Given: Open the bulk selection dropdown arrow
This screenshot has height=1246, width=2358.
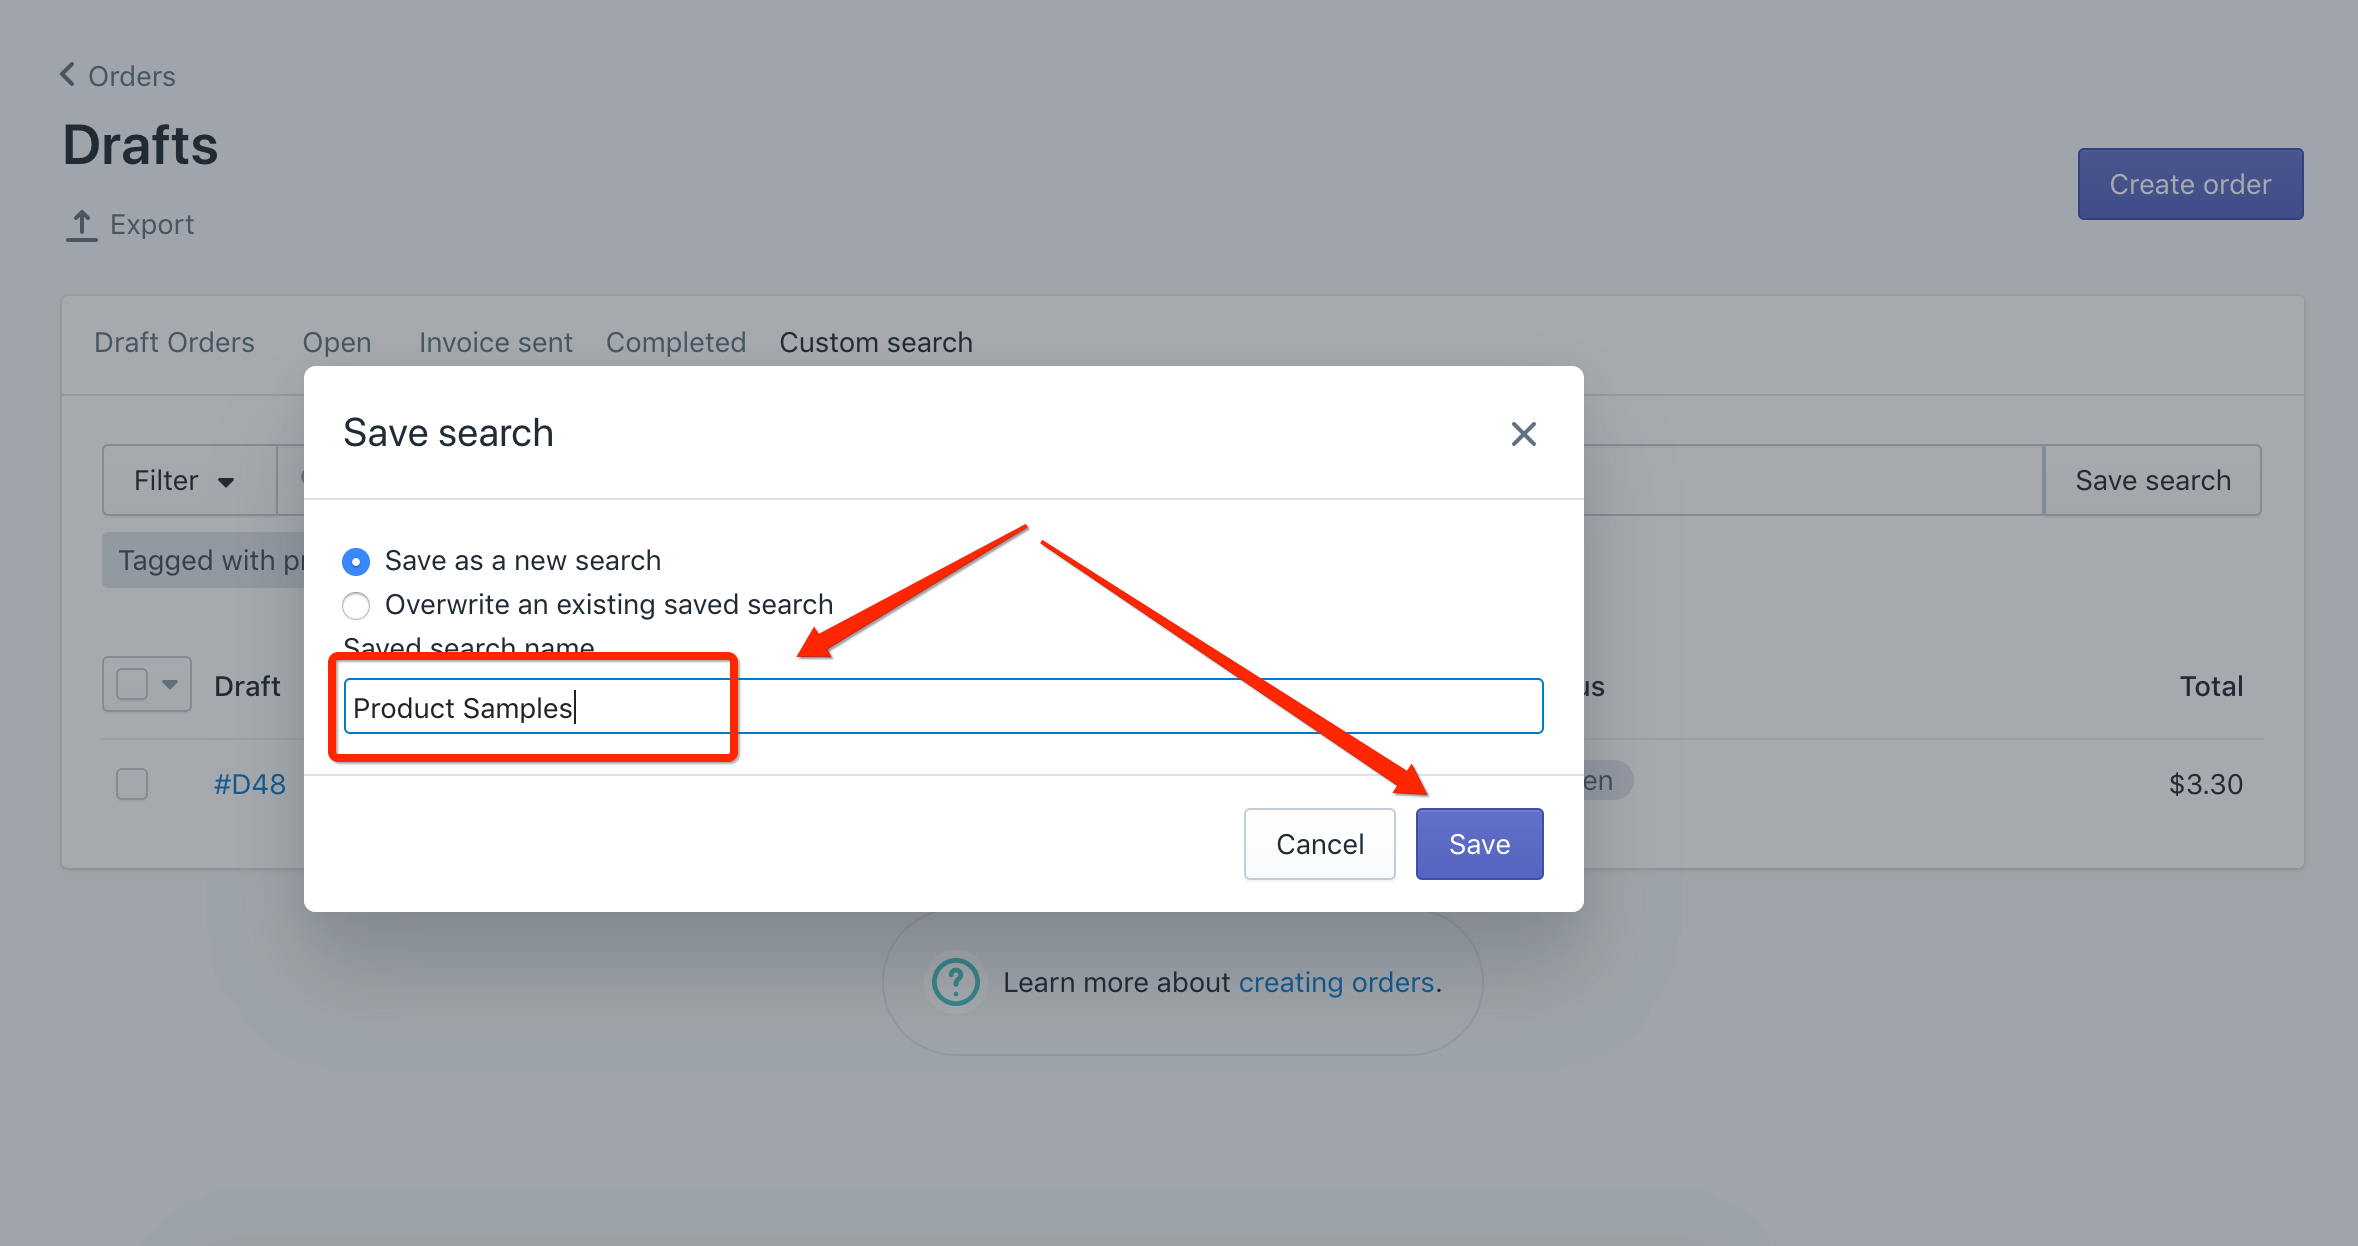Looking at the screenshot, I should tap(170, 685).
